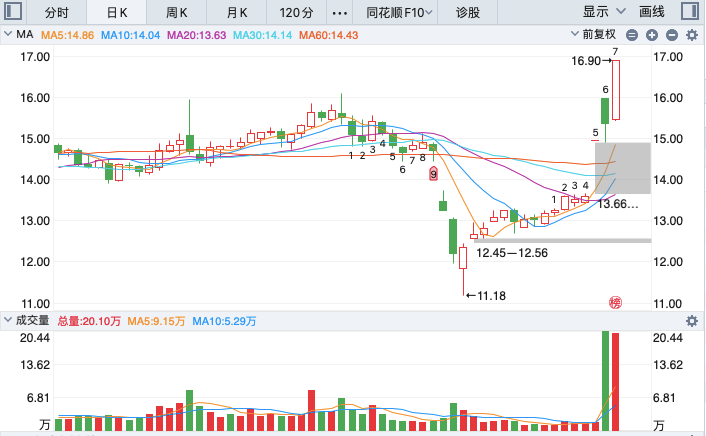Open MA indicator settings gear

point(692,35)
